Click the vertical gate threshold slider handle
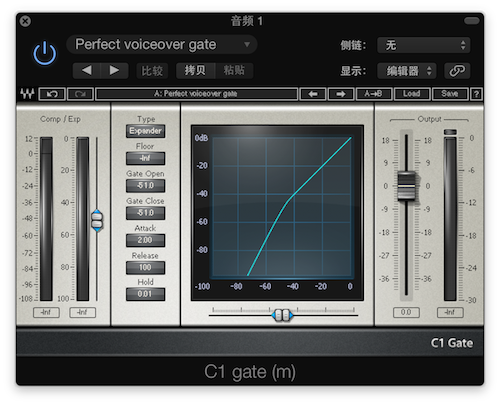Viewport: 500px width, 405px height. [97, 221]
